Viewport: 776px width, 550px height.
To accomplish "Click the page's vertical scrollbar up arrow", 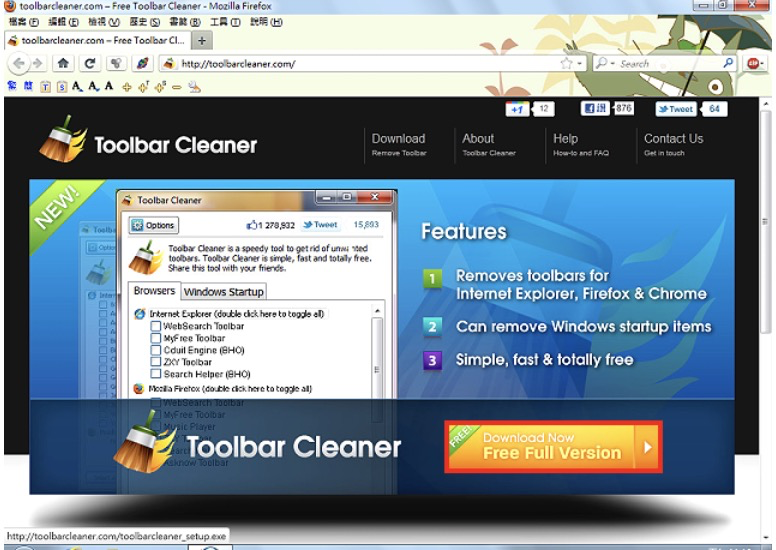I will [x=766, y=103].
